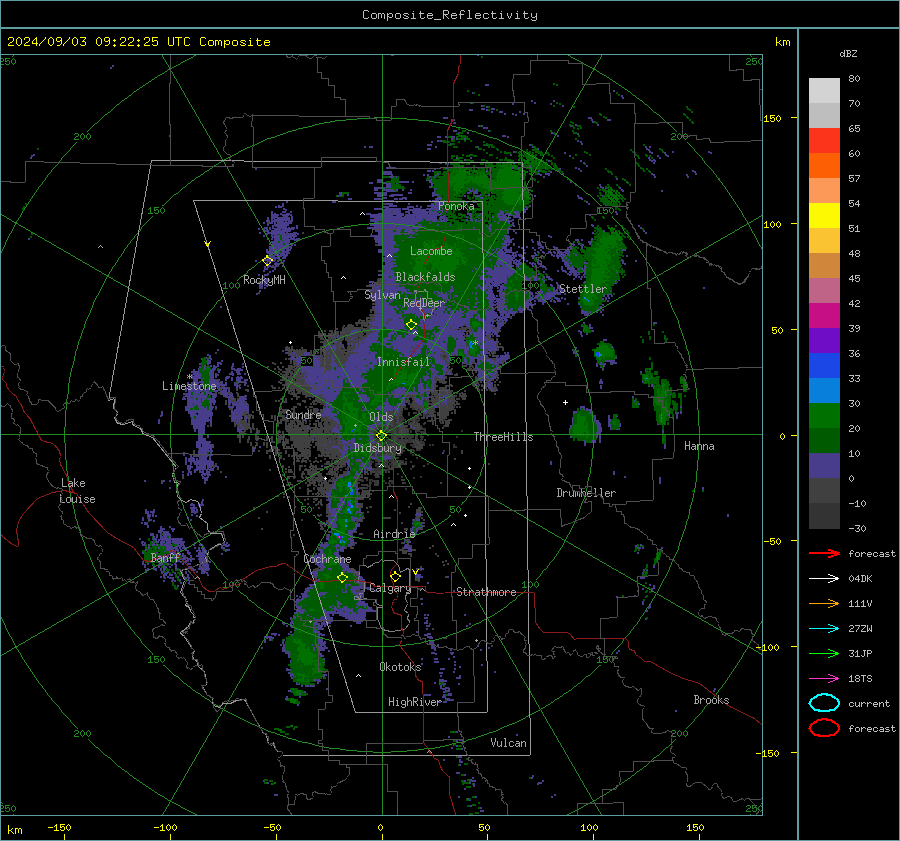Select the royal blue 36 dBZ swatch
This screenshot has height=841, width=900.
(824, 365)
